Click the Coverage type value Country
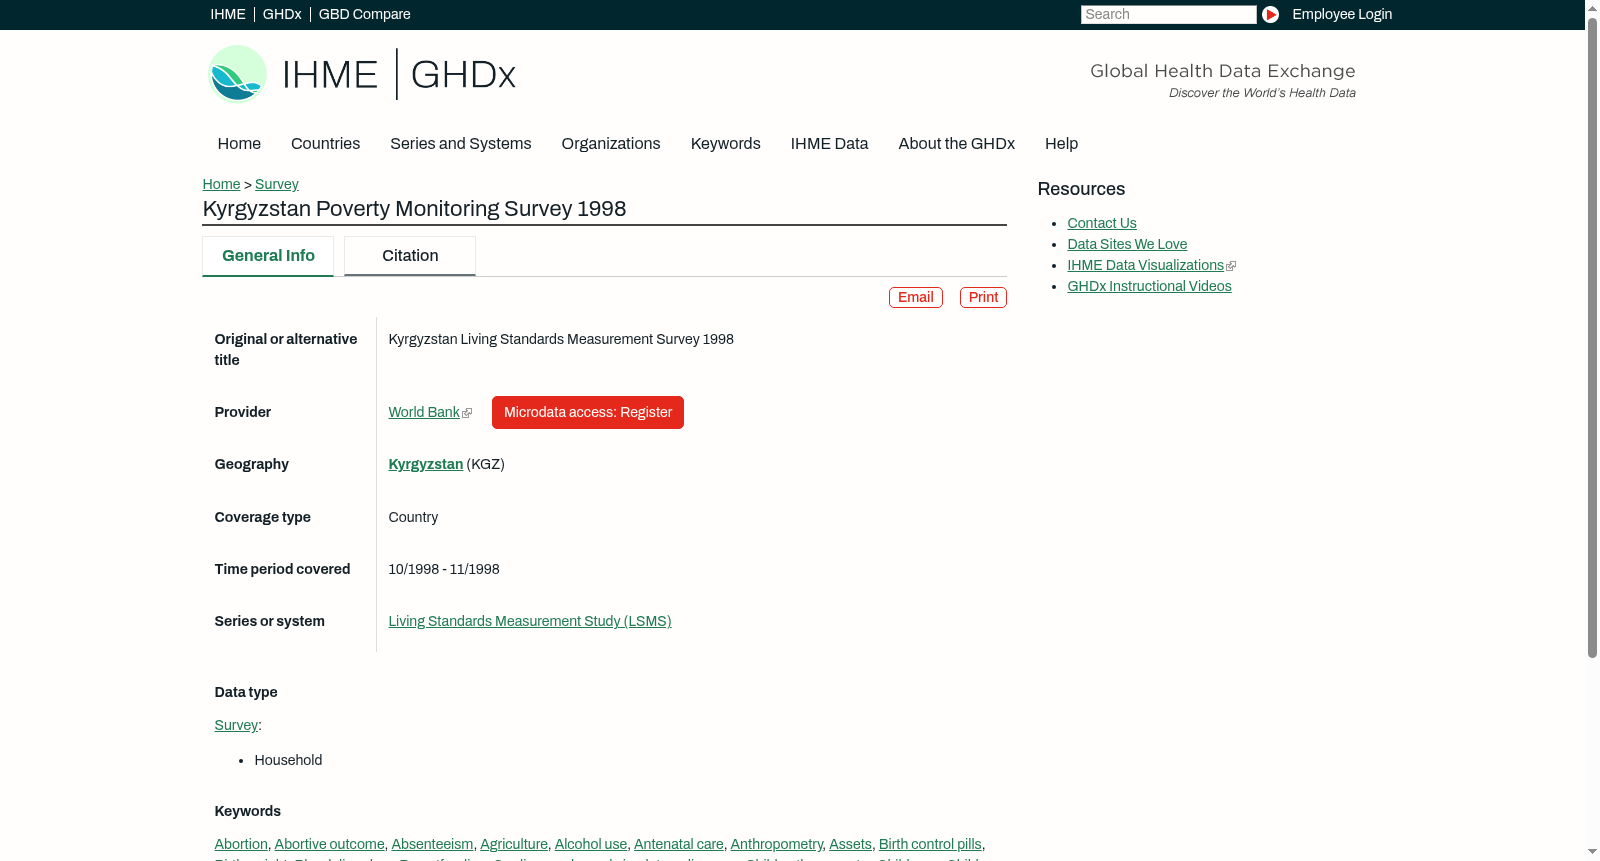1600x861 pixels. (x=413, y=517)
